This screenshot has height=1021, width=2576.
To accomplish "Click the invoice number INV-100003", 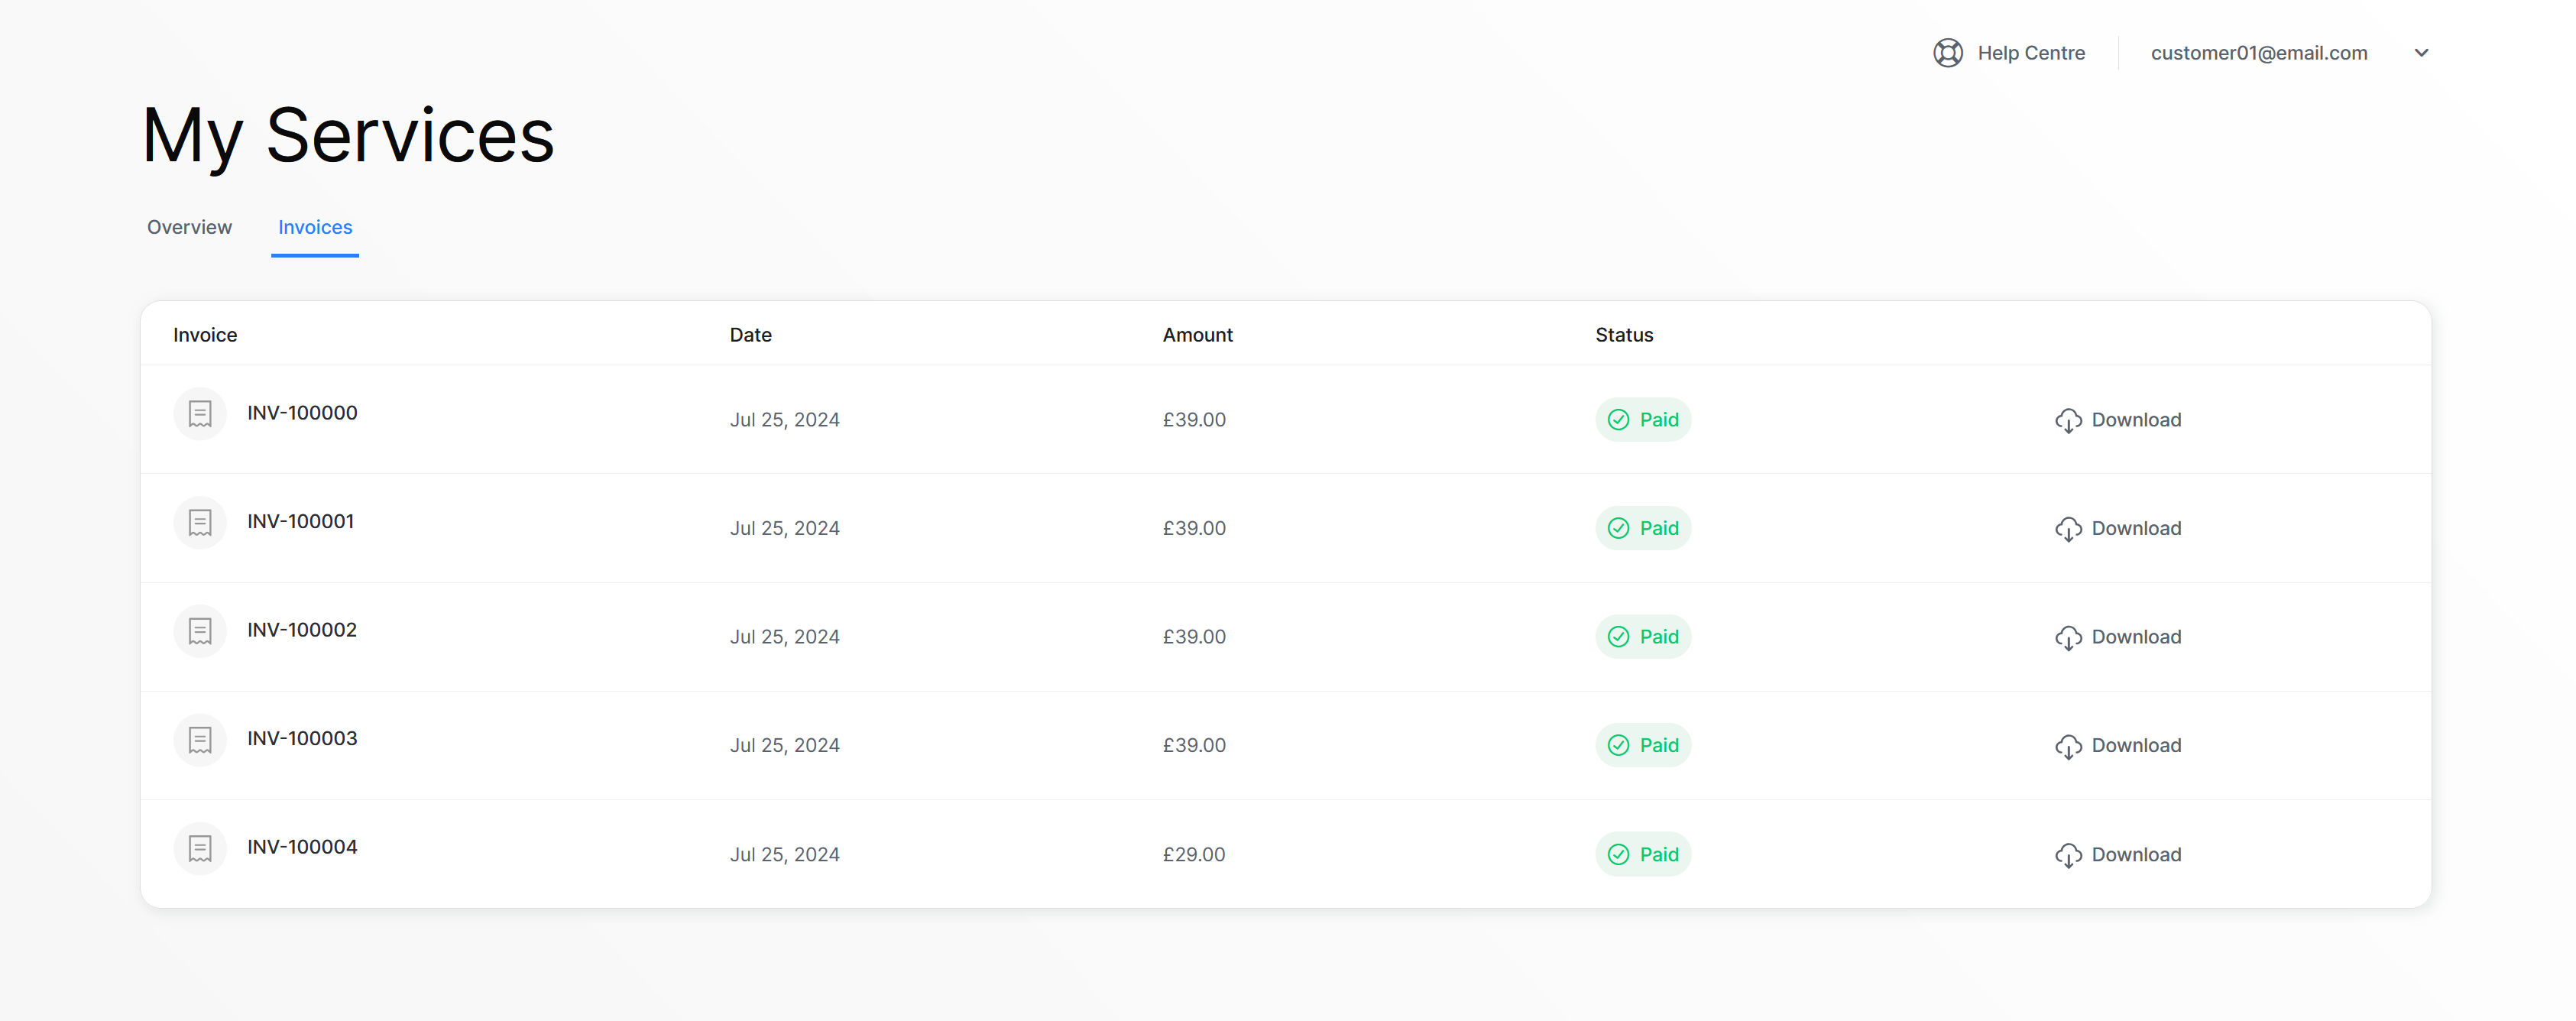I will [x=302, y=738].
